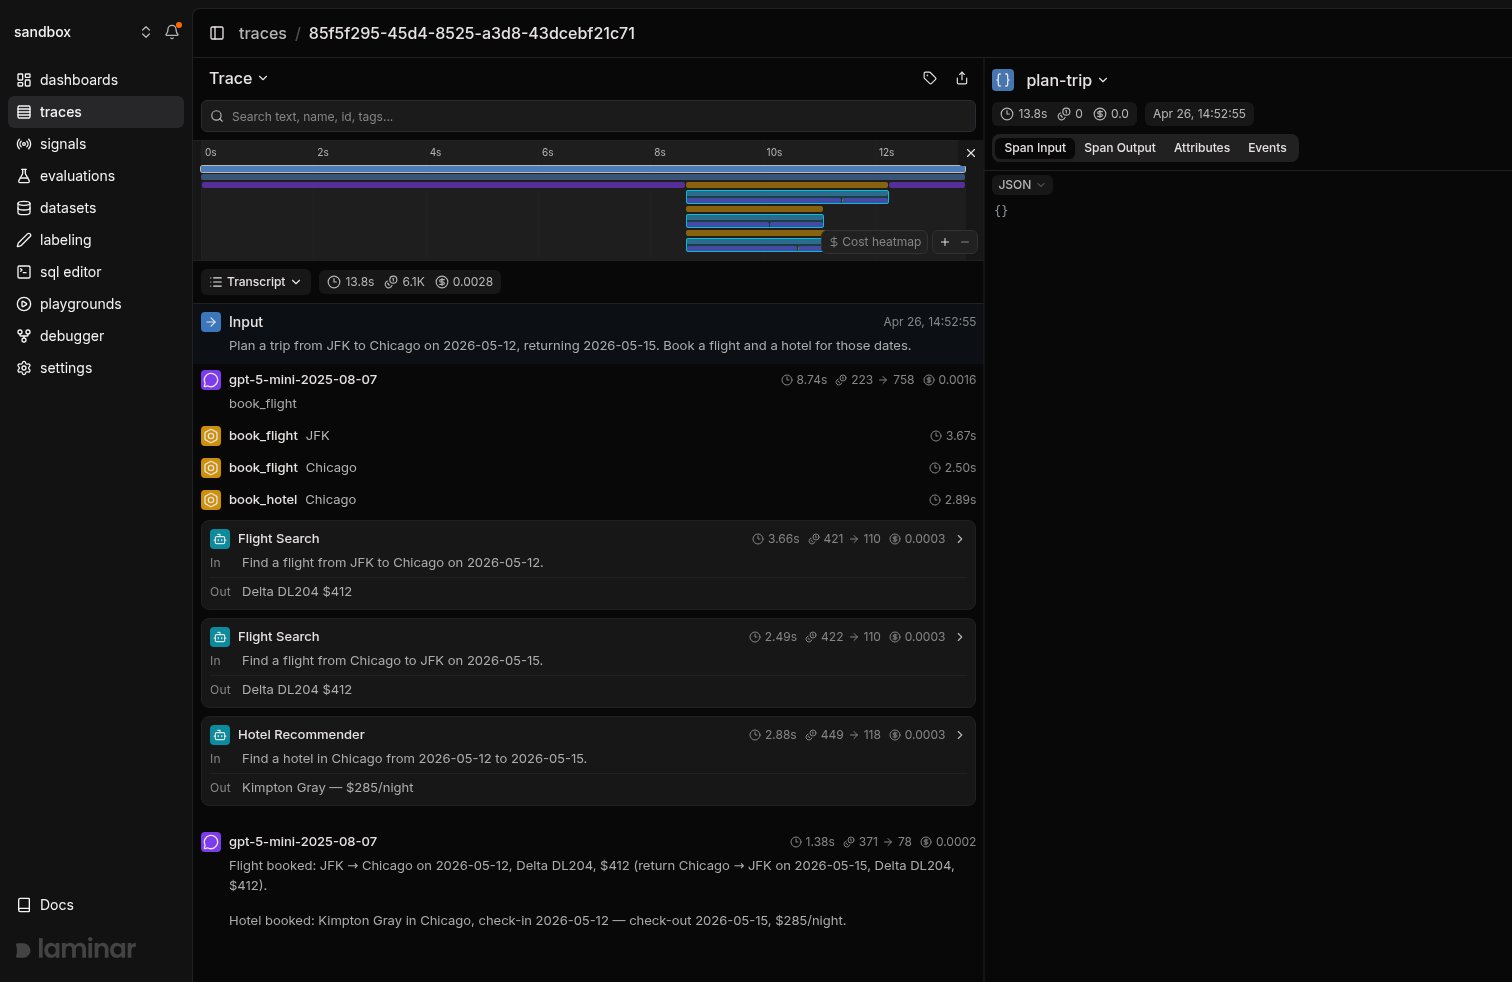Go to signals page
This screenshot has height=982, width=1512.
pos(96,144)
